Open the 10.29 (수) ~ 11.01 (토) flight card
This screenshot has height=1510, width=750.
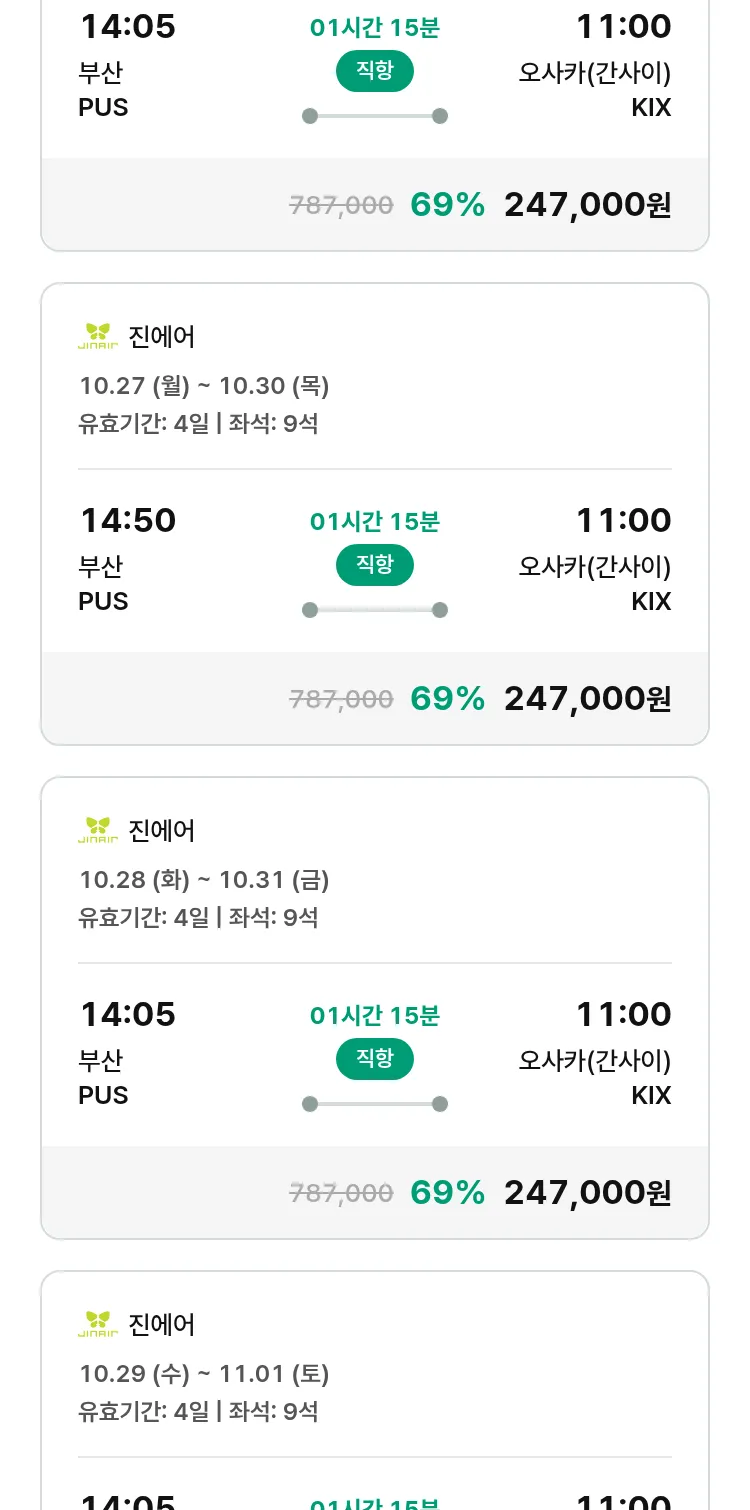pyautogui.click(x=204, y=1374)
